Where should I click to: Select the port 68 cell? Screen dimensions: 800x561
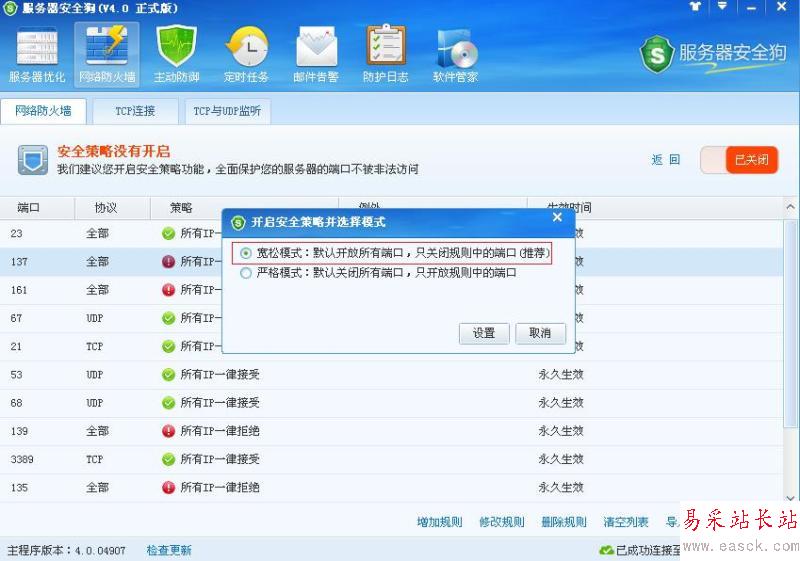click(x=16, y=403)
